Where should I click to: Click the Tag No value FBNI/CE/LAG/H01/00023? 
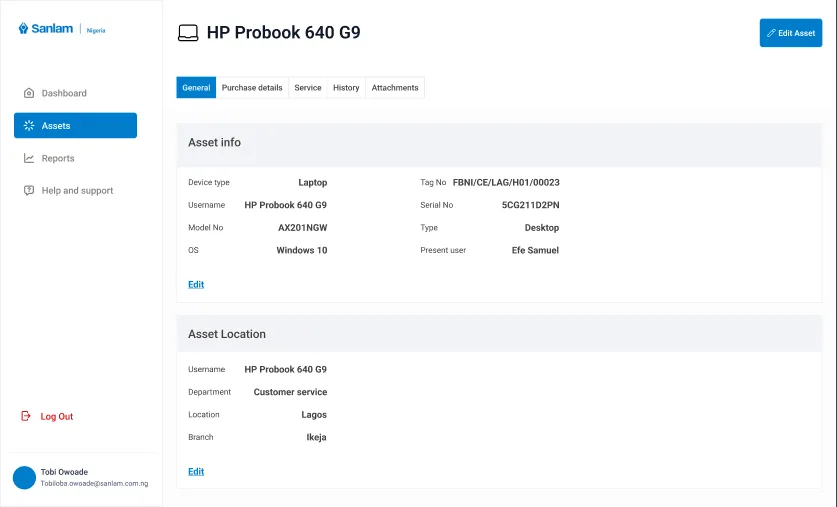pos(506,183)
